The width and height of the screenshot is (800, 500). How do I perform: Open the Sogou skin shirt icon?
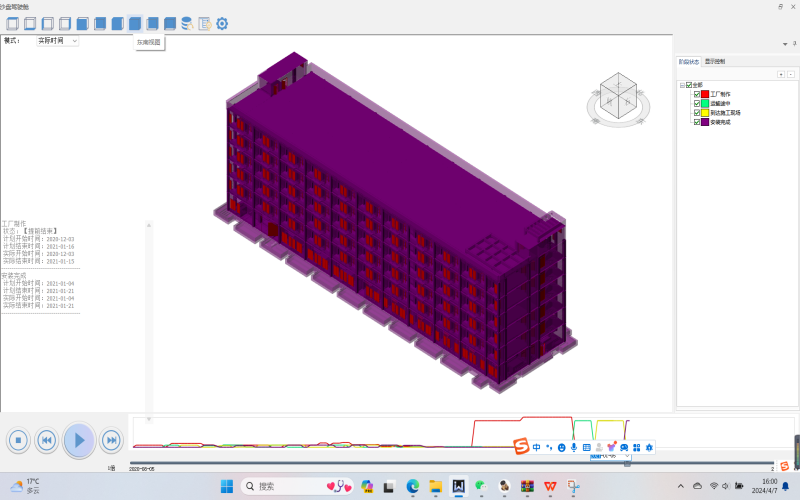click(x=612, y=447)
